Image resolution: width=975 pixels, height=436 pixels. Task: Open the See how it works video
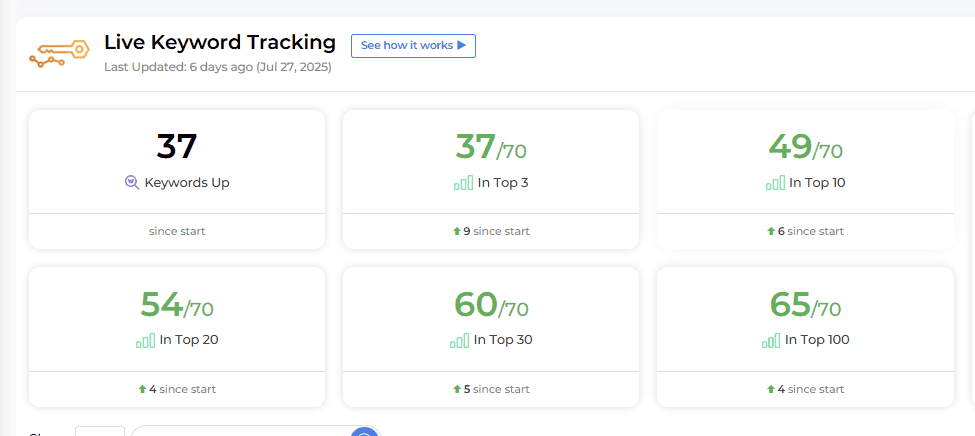tap(414, 45)
